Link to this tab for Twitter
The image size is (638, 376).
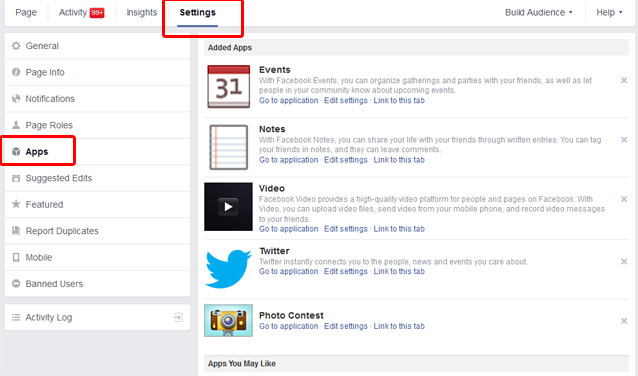pyautogui.click(x=399, y=271)
